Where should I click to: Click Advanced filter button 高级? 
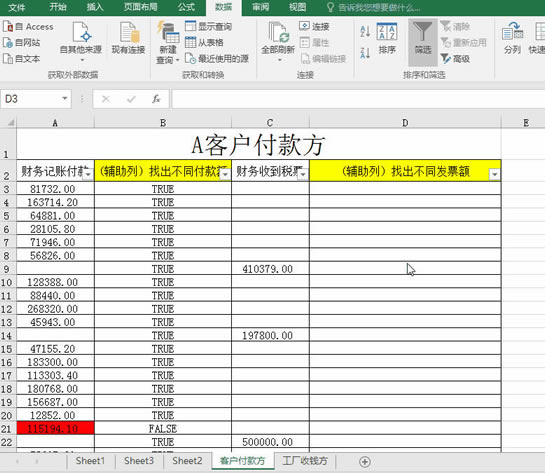click(455, 59)
